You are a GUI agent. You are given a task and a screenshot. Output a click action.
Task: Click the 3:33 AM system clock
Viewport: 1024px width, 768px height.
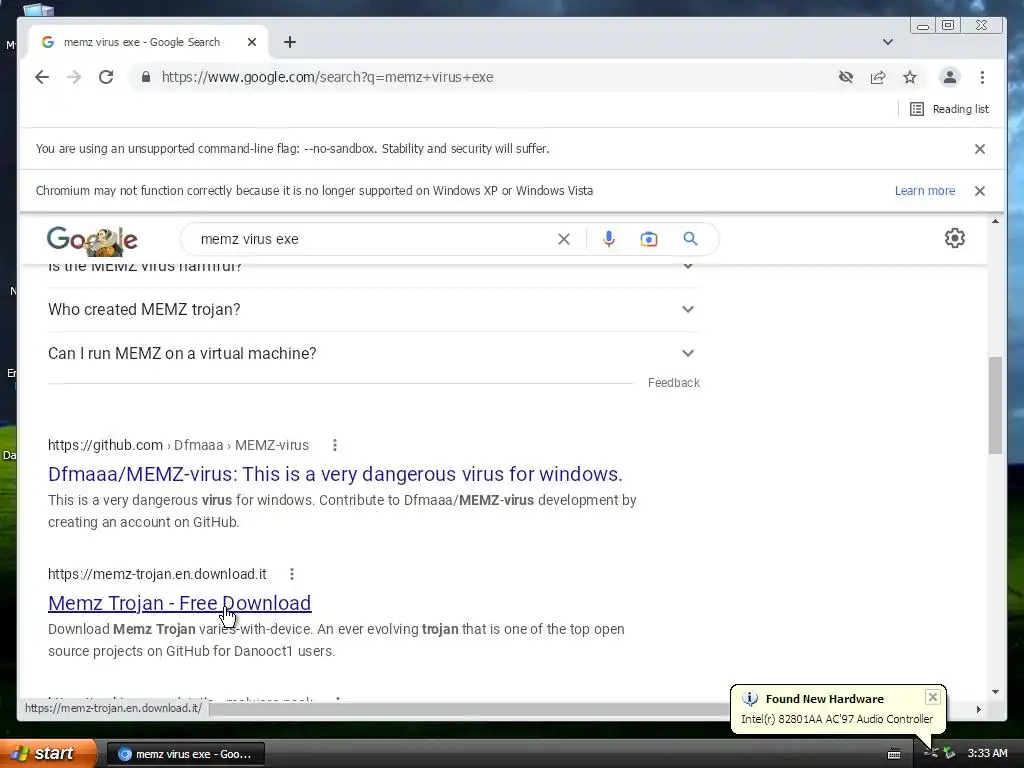[987, 754]
